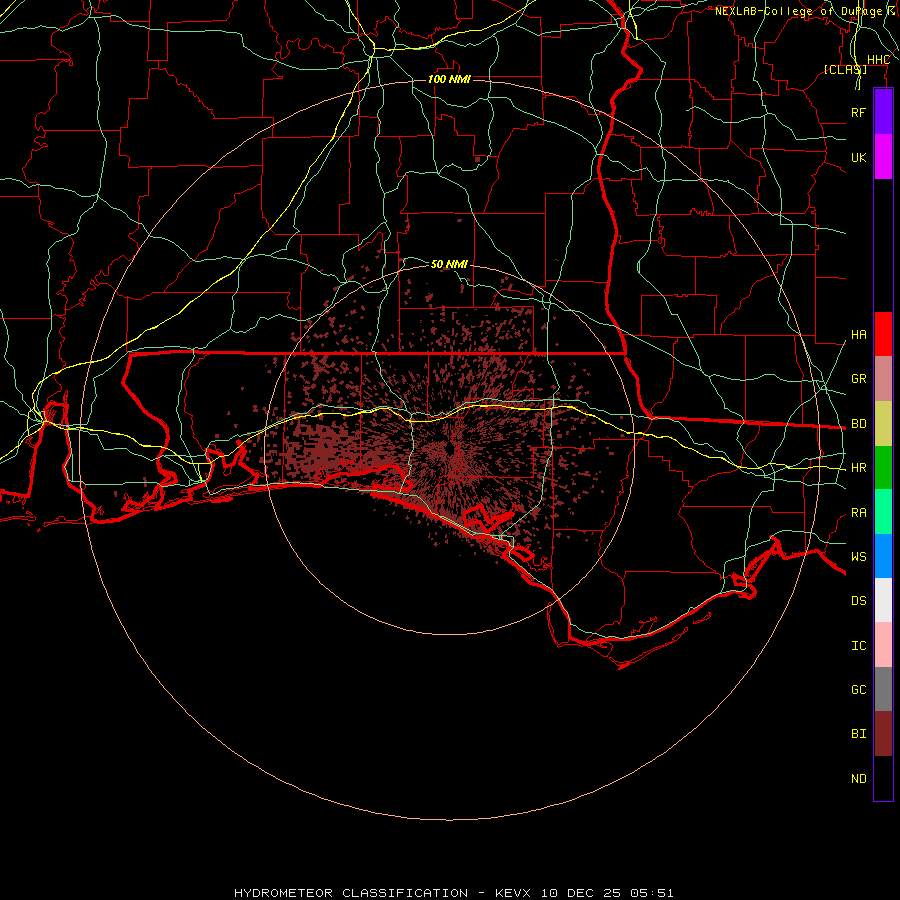This screenshot has width=900, height=900.
Task: Click the RA light-green legend swatch
Action: 883,512
